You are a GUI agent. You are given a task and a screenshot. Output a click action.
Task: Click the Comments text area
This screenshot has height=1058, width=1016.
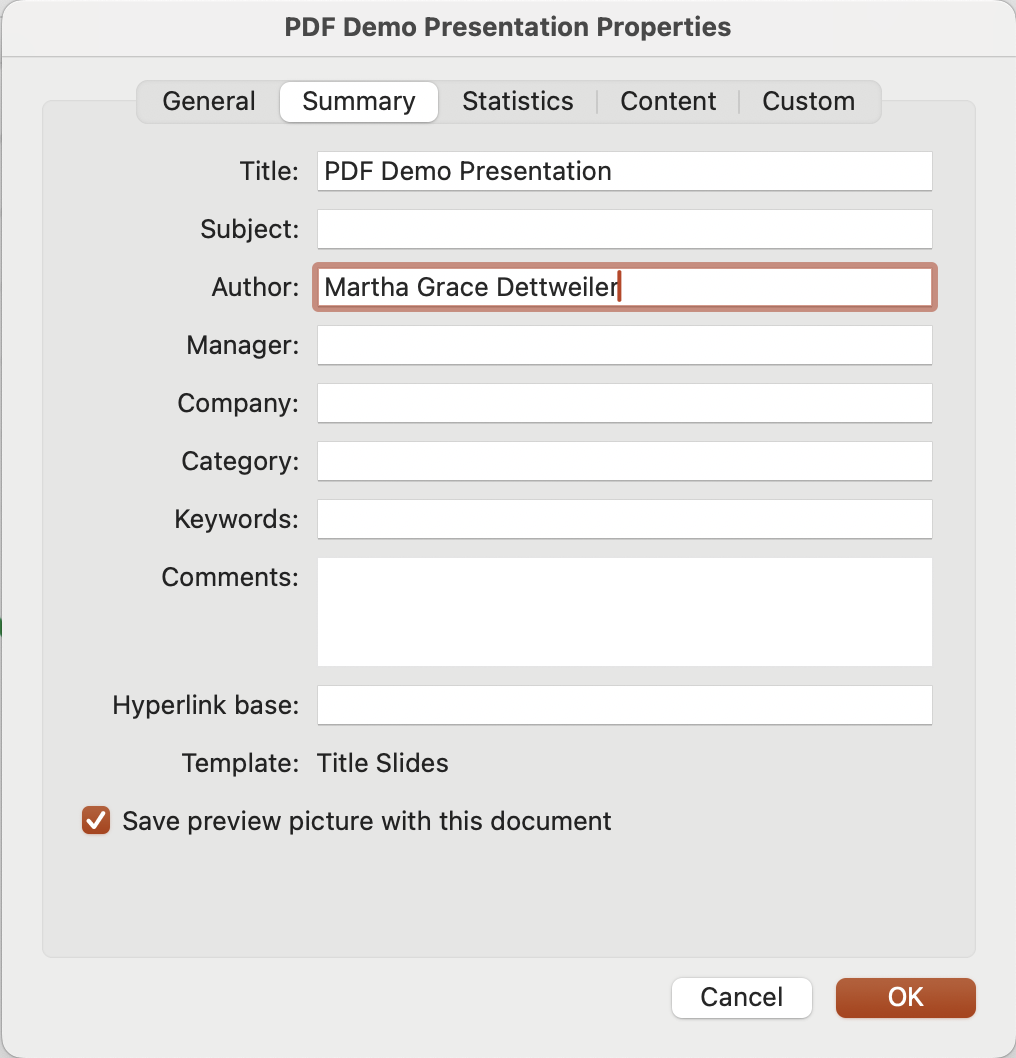(624, 611)
